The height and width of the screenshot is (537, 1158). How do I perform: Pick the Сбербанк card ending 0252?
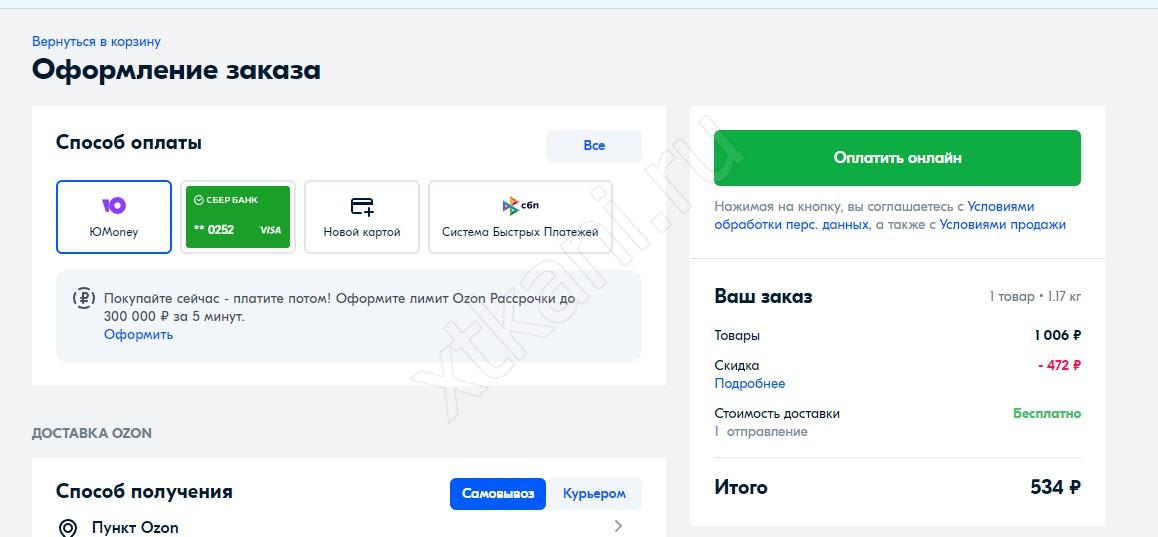point(238,216)
